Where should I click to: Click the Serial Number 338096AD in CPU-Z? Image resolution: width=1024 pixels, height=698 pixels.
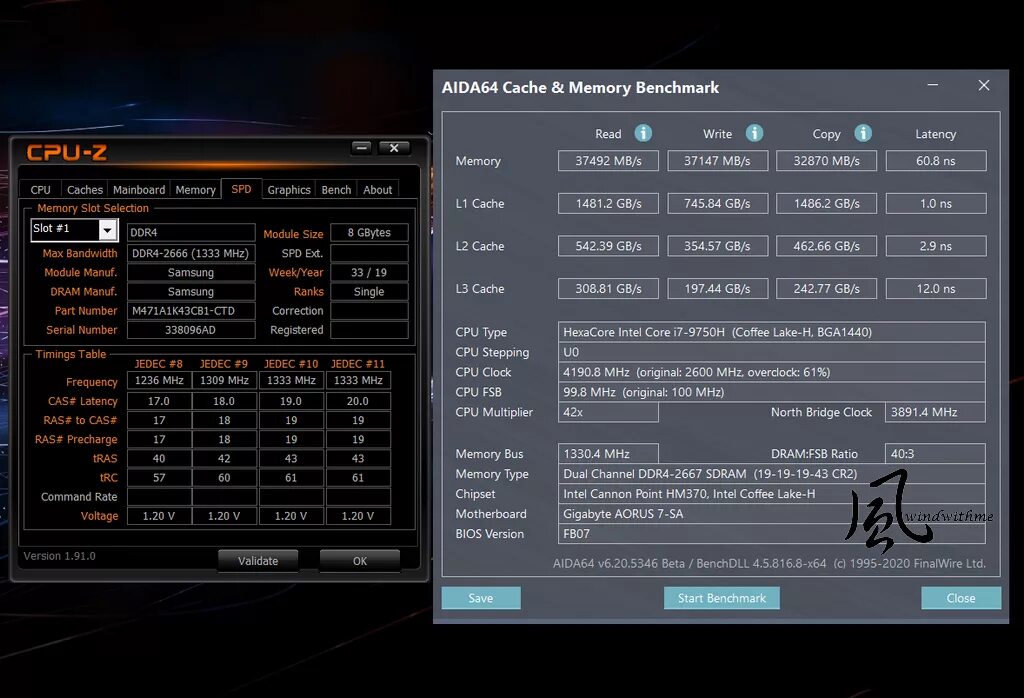tap(191, 330)
